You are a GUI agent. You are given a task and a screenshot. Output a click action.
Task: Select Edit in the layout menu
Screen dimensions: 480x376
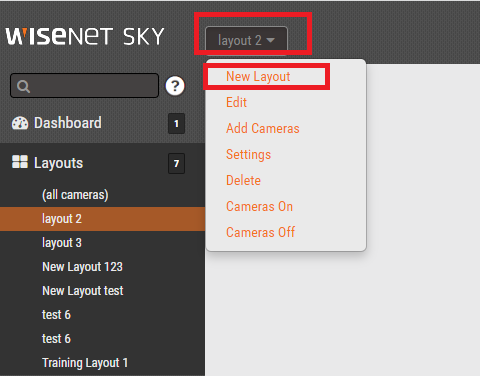tap(236, 102)
